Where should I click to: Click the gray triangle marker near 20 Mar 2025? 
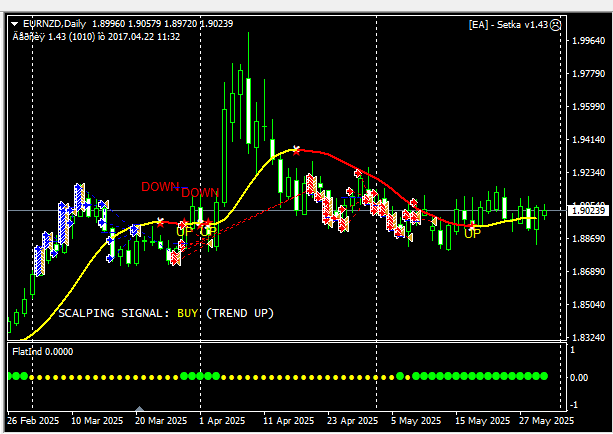(x=139, y=409)
